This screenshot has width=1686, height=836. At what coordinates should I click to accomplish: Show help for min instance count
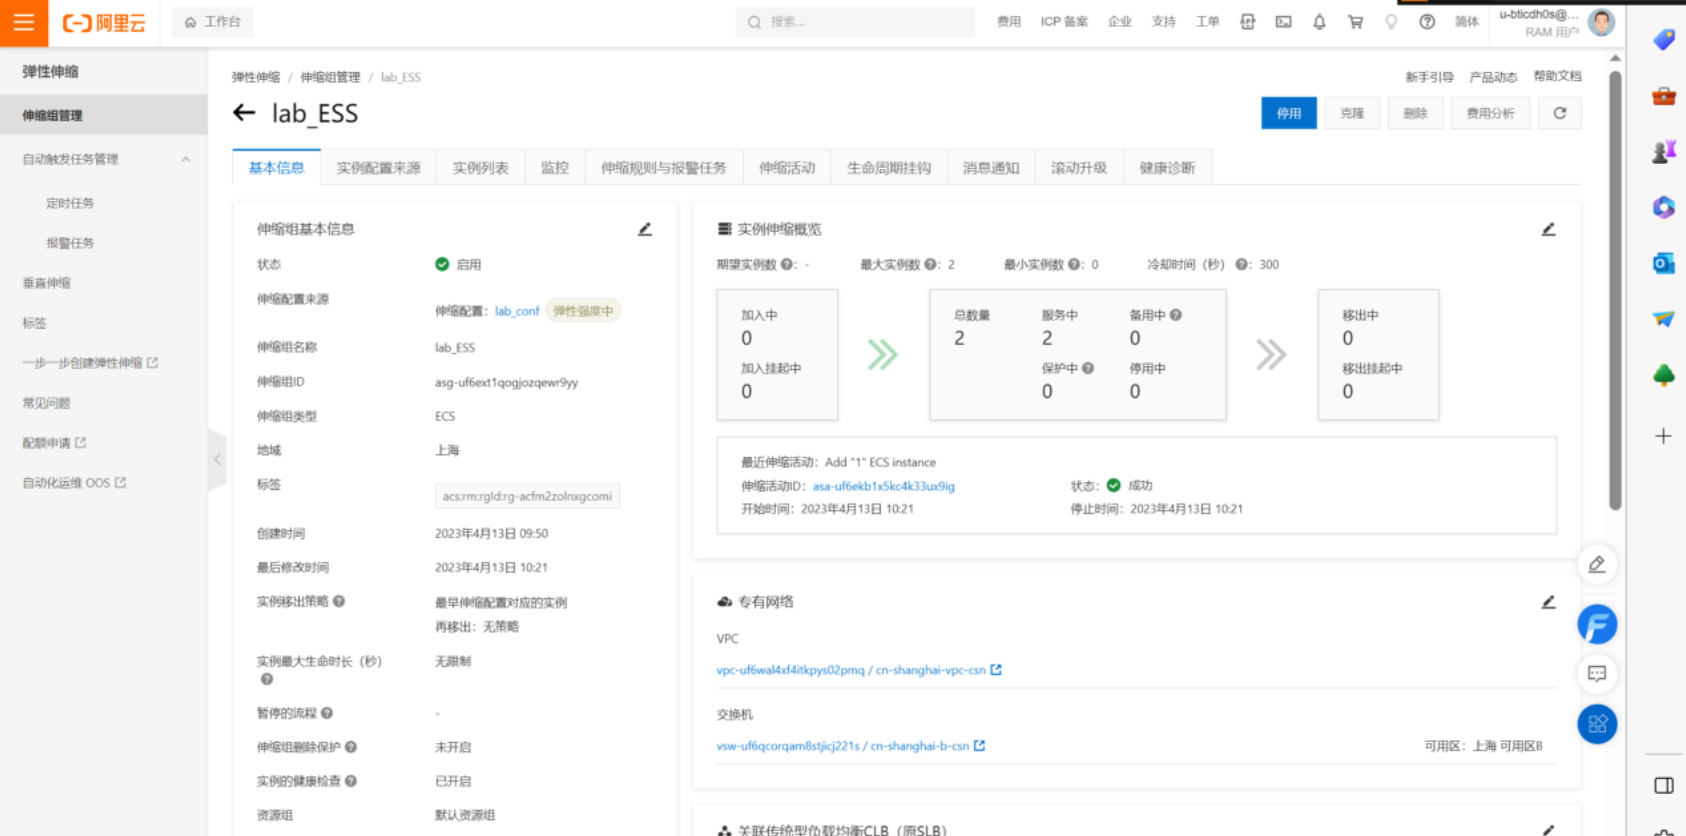tap(1075, 265)
